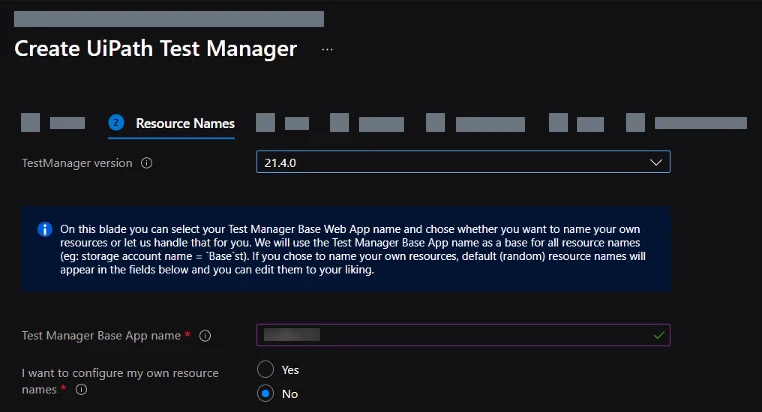The height and width of the screenshot is (412, 762).
Task: Click the blurred breadcrumb bar above the title
Action: coord(169,19)
